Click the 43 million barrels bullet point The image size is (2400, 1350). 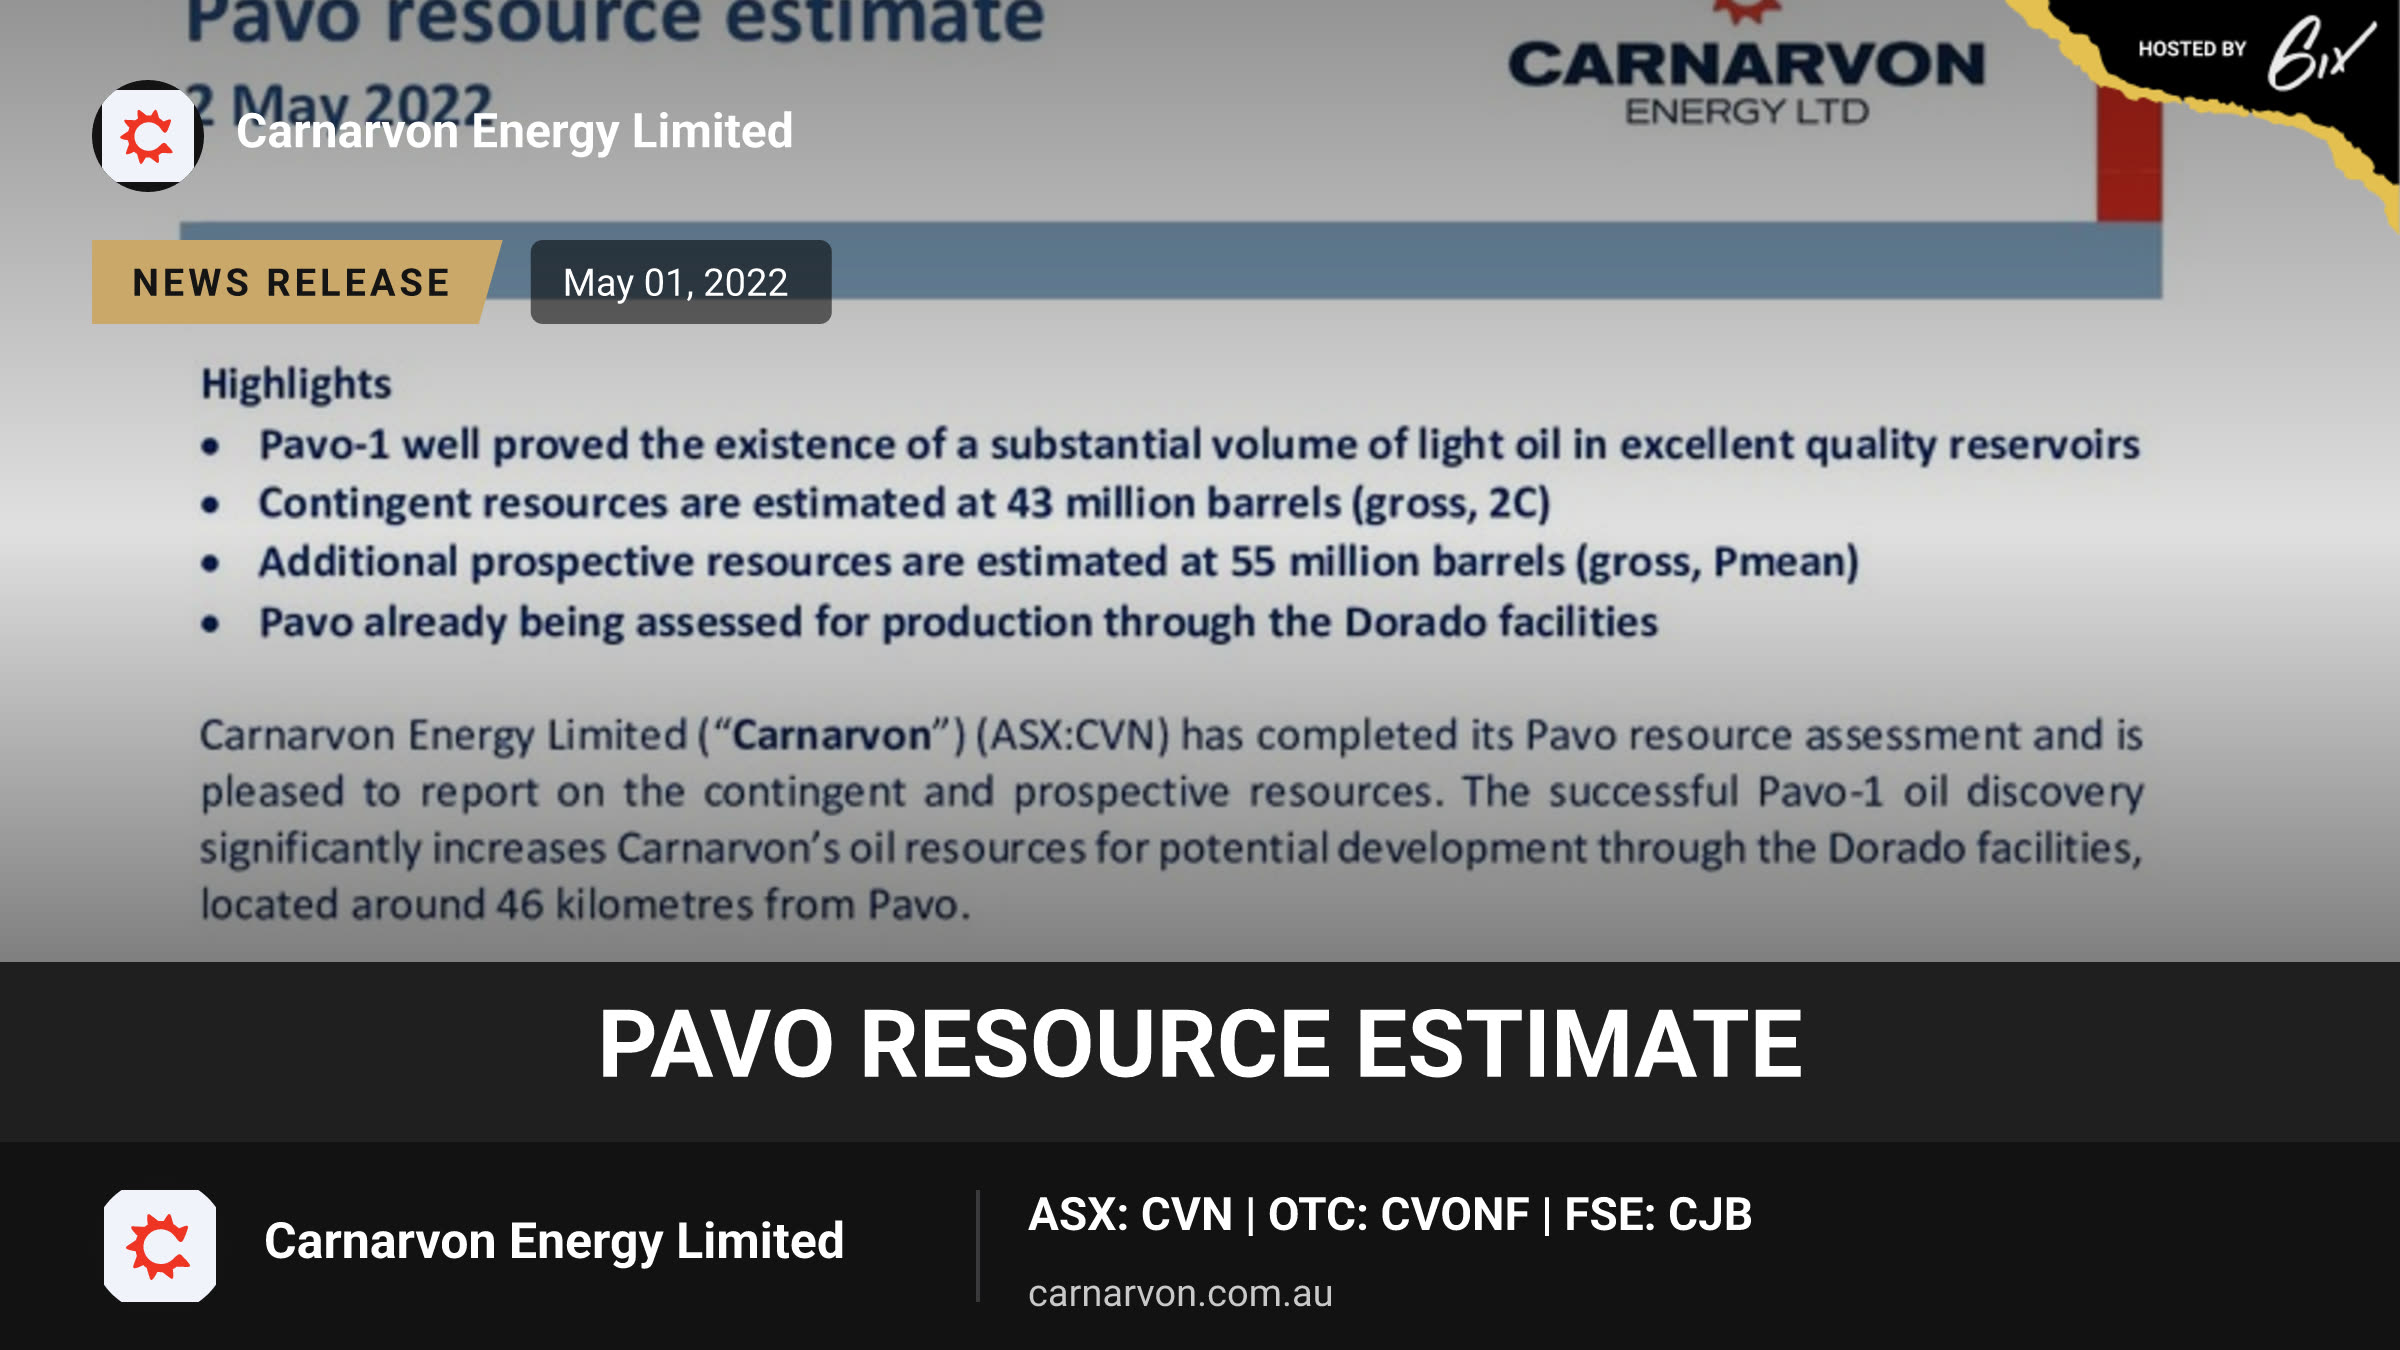tap(904, 504)
